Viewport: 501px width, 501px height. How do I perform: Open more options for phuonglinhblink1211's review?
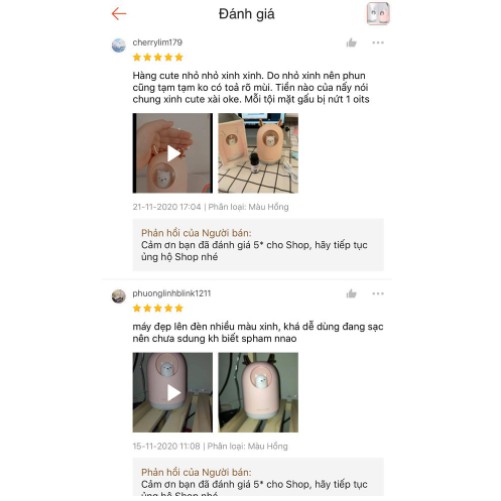(378, 294)
